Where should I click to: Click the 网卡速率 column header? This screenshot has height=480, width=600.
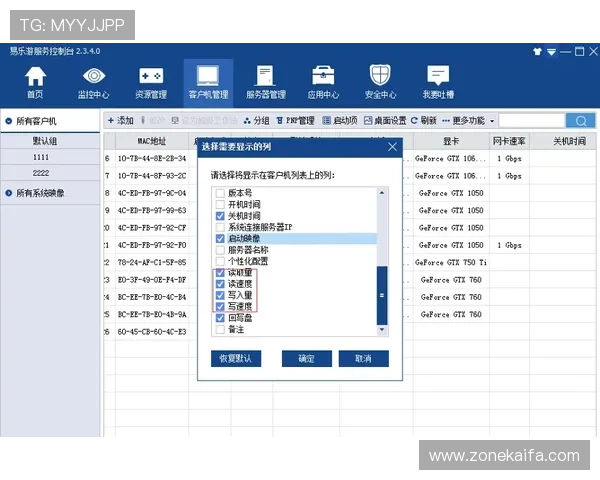[509, 141]
